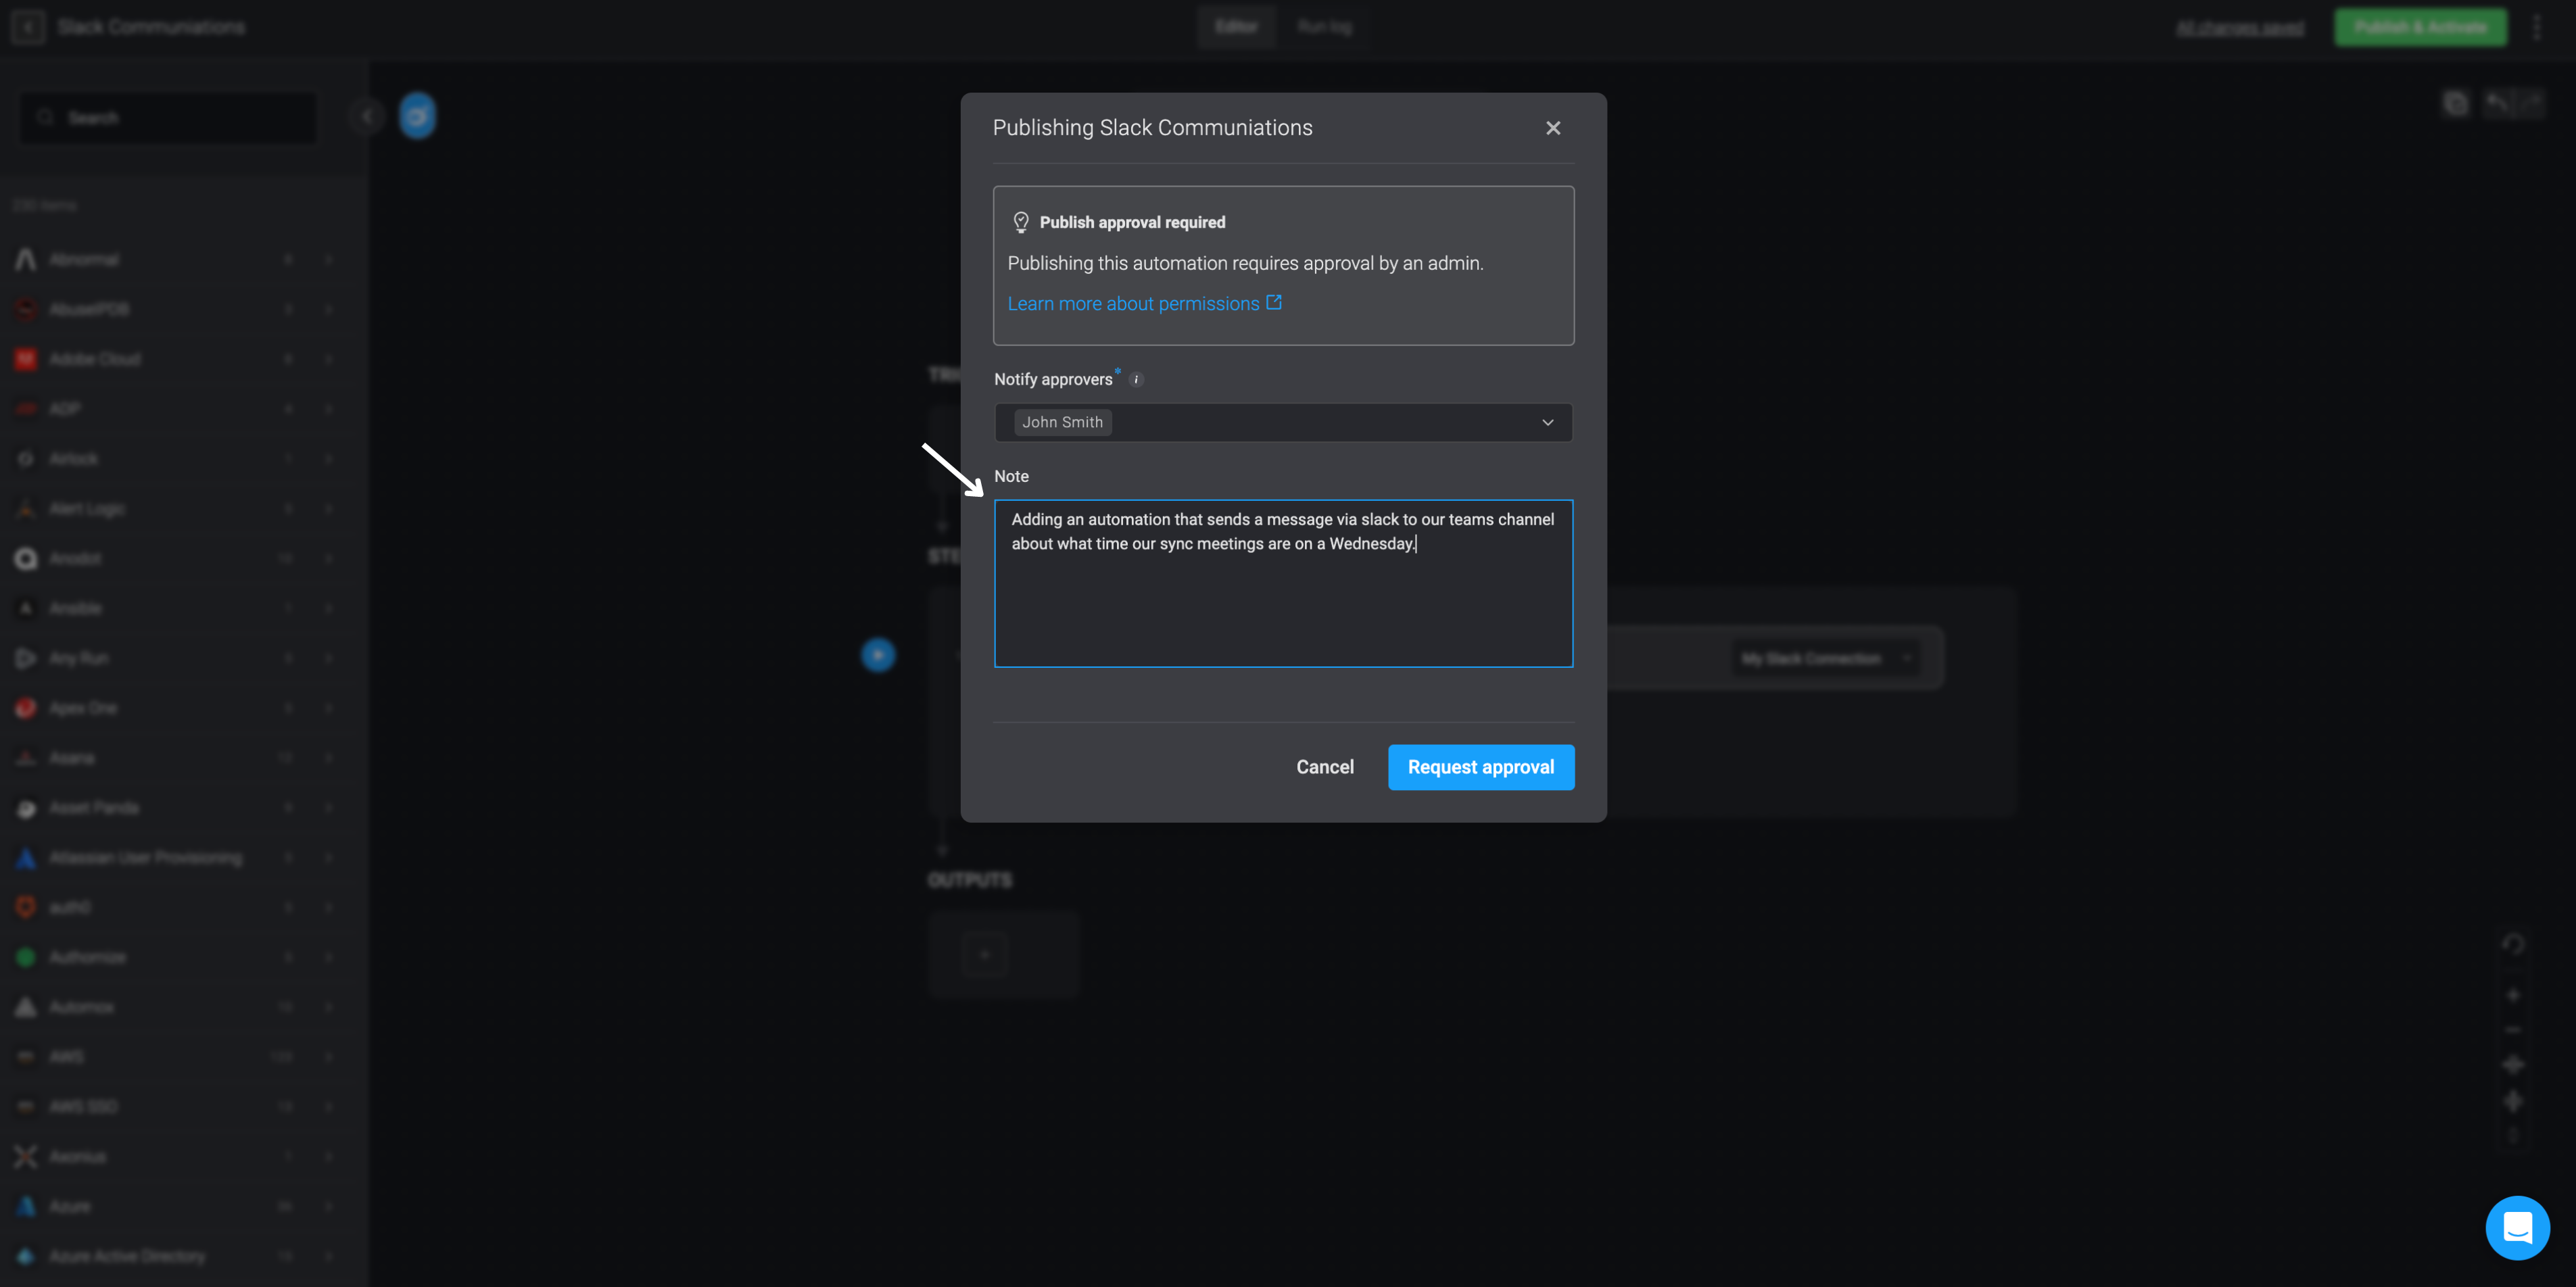The height and width of the screenshot is (1287, 2576).
Task: Switch to the Run log tab
Action: click(x=1324, y=27)
